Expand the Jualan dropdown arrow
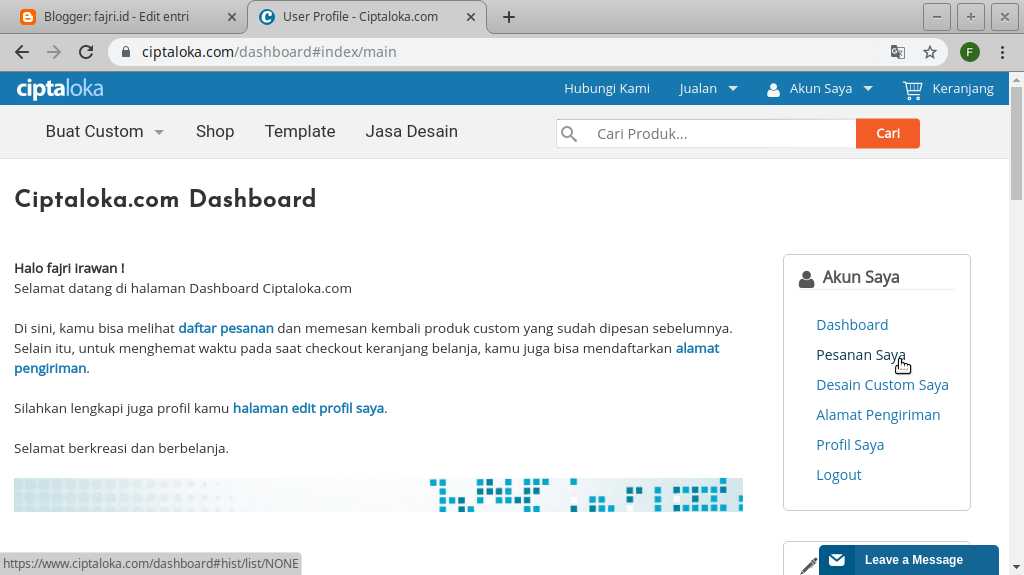1024x575 pixels. click(733, 89)
